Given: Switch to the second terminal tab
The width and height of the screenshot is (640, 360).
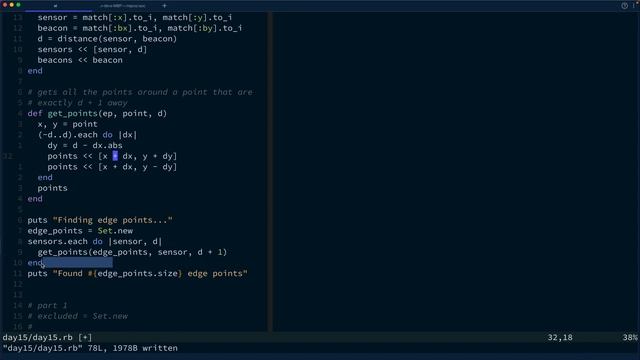Looking at the screenshot, I should [x=123, y=6].
